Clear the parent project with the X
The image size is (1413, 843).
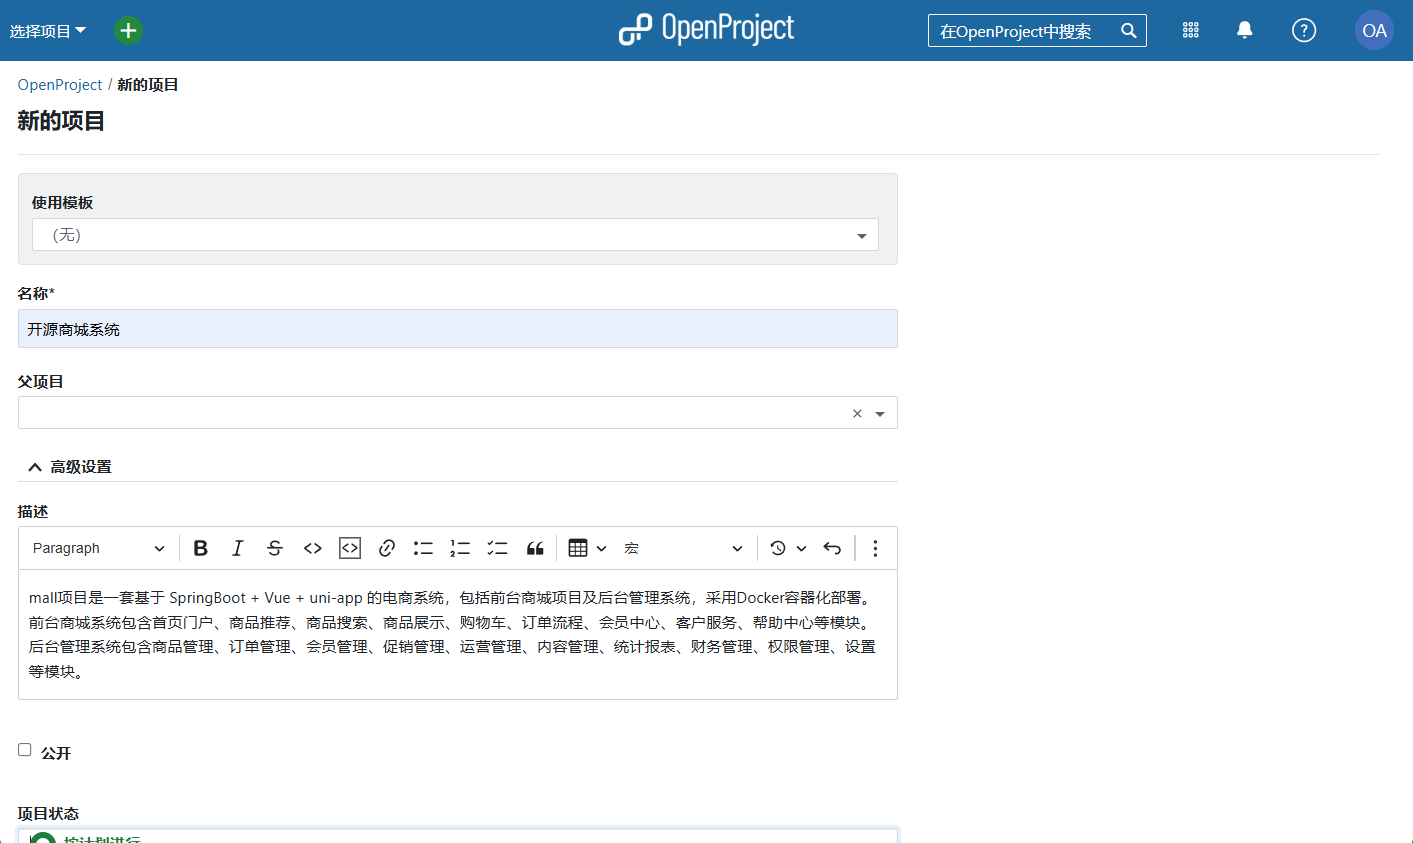(857, 414)
